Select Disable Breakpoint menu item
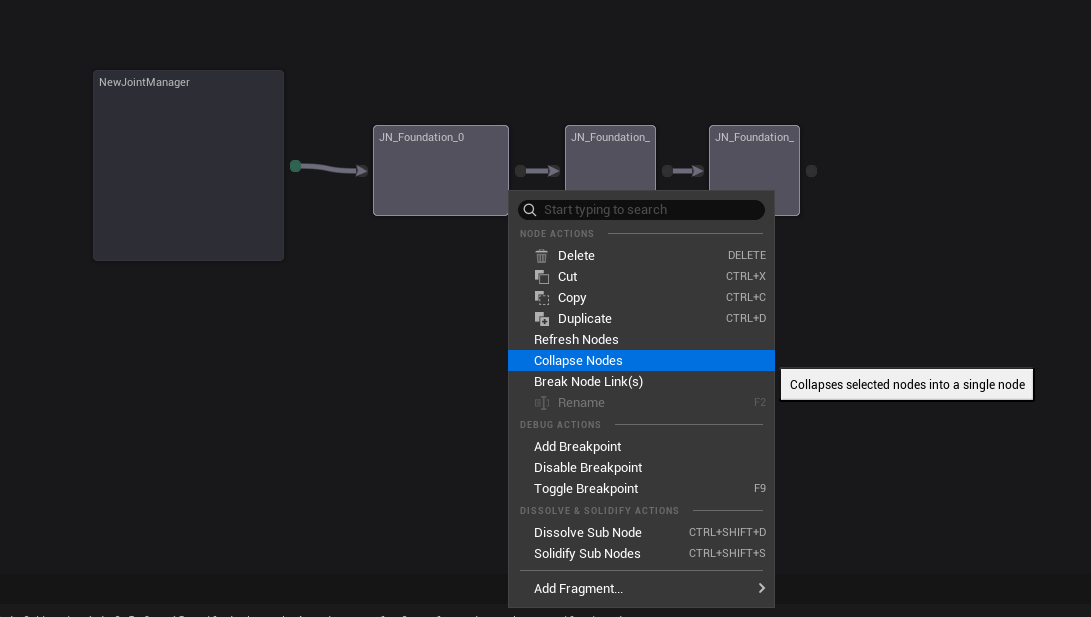The width and height of the screenshot is (1091, 617). pos(588,468)
